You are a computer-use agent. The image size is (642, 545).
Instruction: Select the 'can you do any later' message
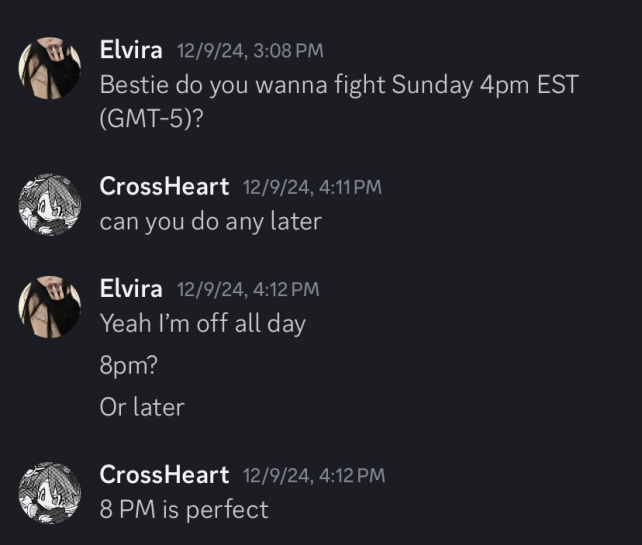coord(210,221)
